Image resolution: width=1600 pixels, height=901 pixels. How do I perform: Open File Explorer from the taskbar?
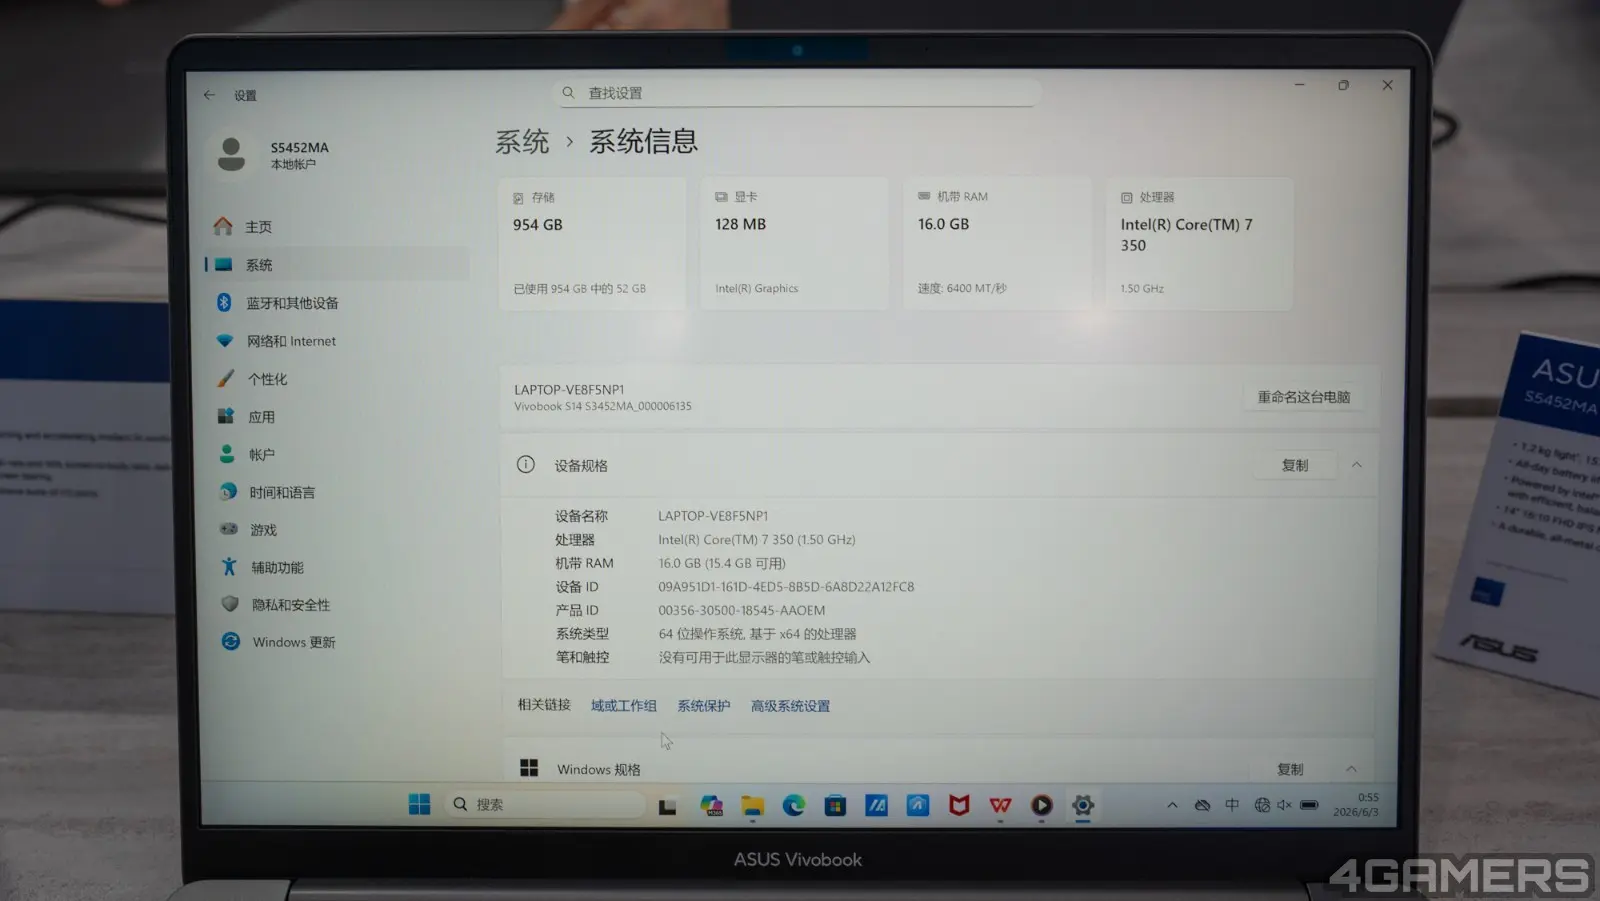pyautogui.click(x=753, y=805)
